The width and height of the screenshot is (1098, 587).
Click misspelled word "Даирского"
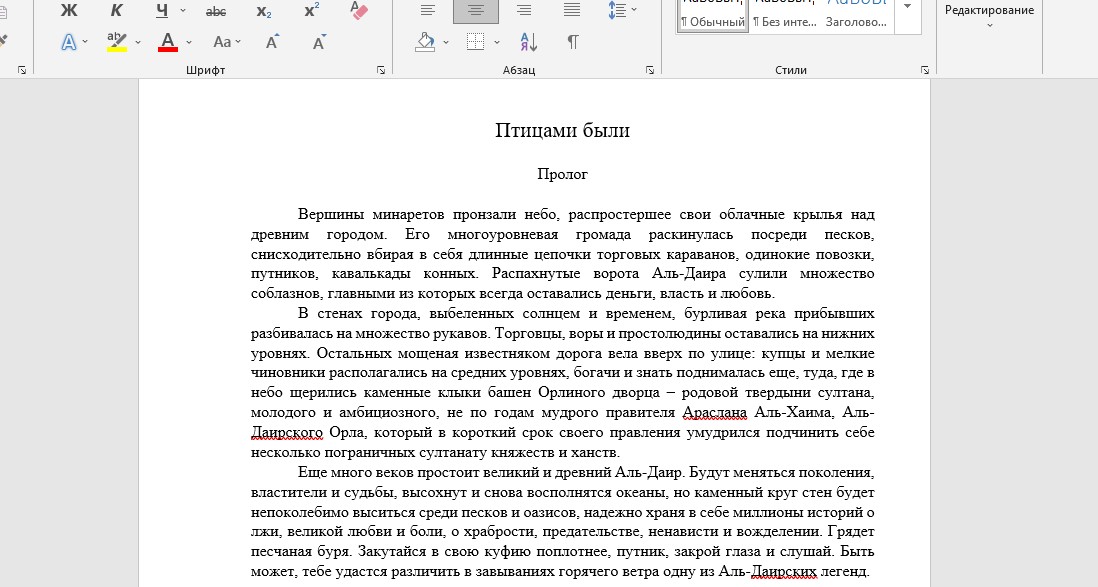pos(286,432)
